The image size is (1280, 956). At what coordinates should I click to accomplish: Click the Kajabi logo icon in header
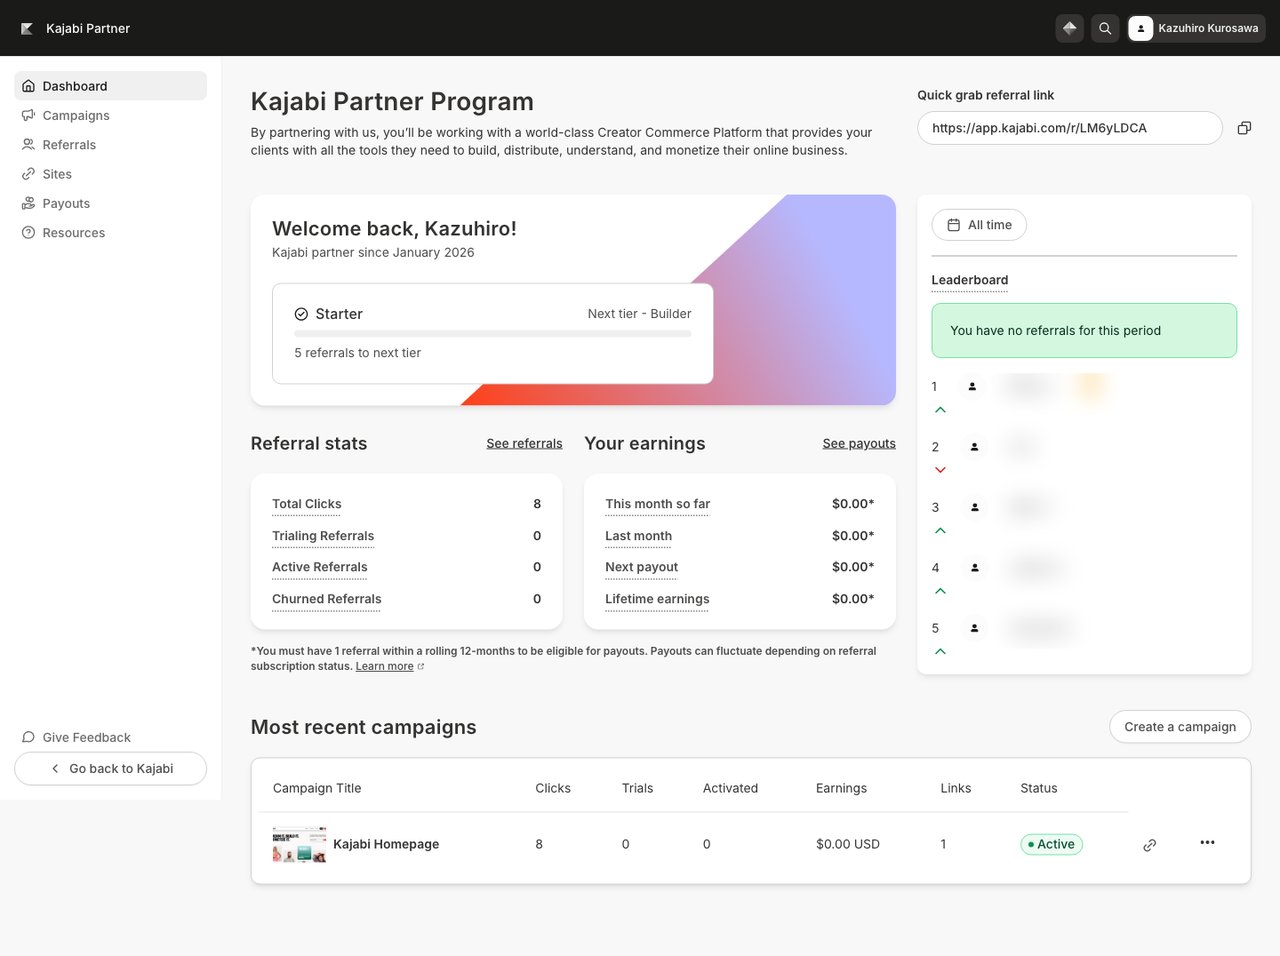[27, 28]
